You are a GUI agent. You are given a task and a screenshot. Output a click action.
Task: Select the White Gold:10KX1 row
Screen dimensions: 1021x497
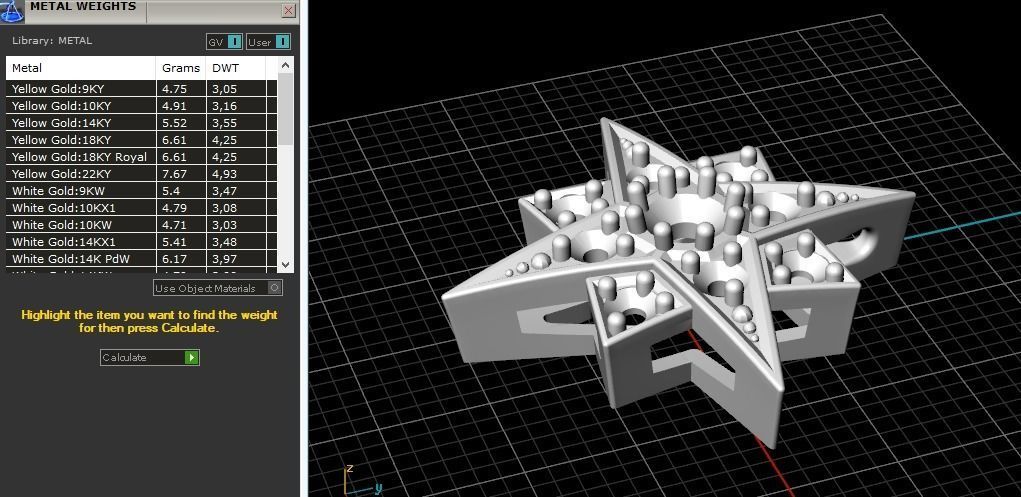point(141,208)
